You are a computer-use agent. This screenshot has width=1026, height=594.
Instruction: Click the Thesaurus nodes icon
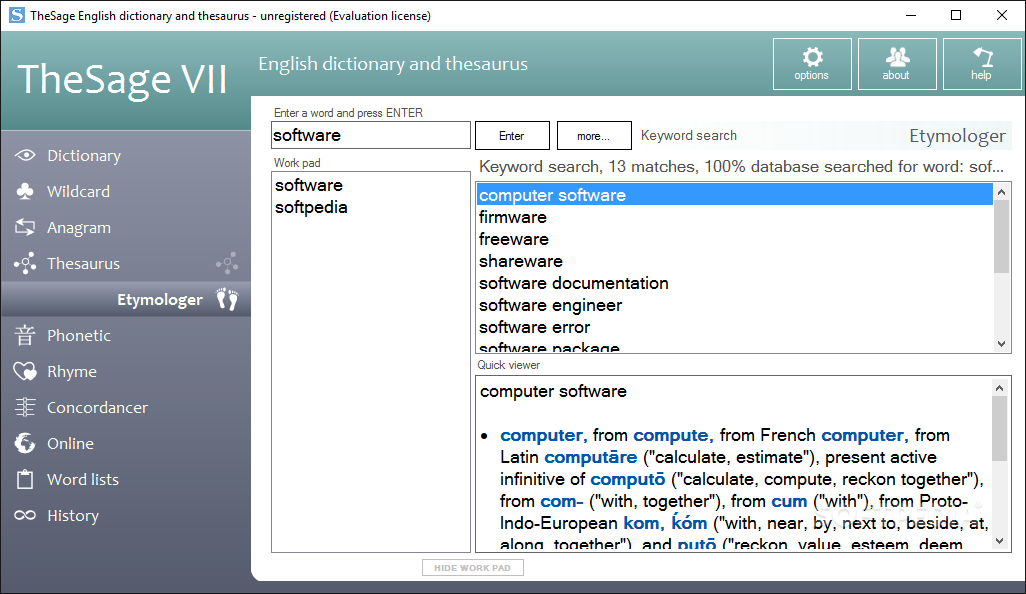click(x=25, y=264)
